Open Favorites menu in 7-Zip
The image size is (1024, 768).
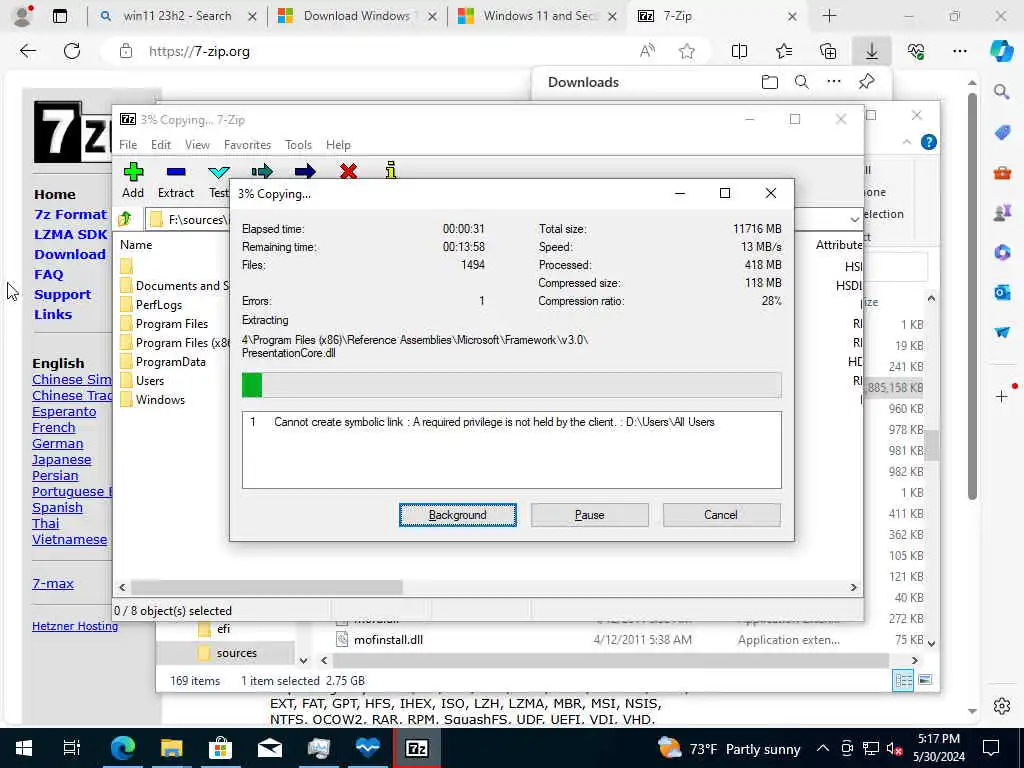[248, 145]
